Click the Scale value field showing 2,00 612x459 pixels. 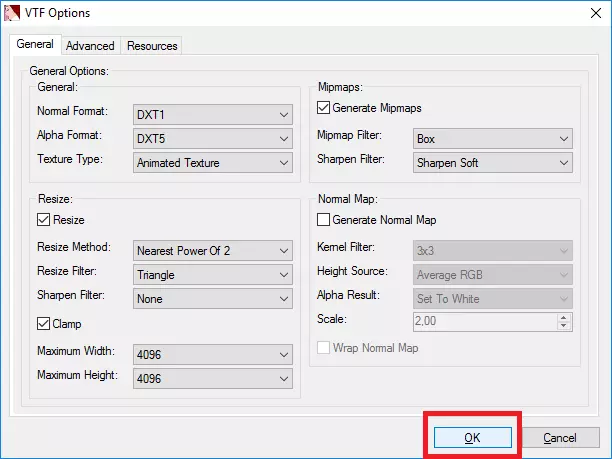tap(485, 322)
